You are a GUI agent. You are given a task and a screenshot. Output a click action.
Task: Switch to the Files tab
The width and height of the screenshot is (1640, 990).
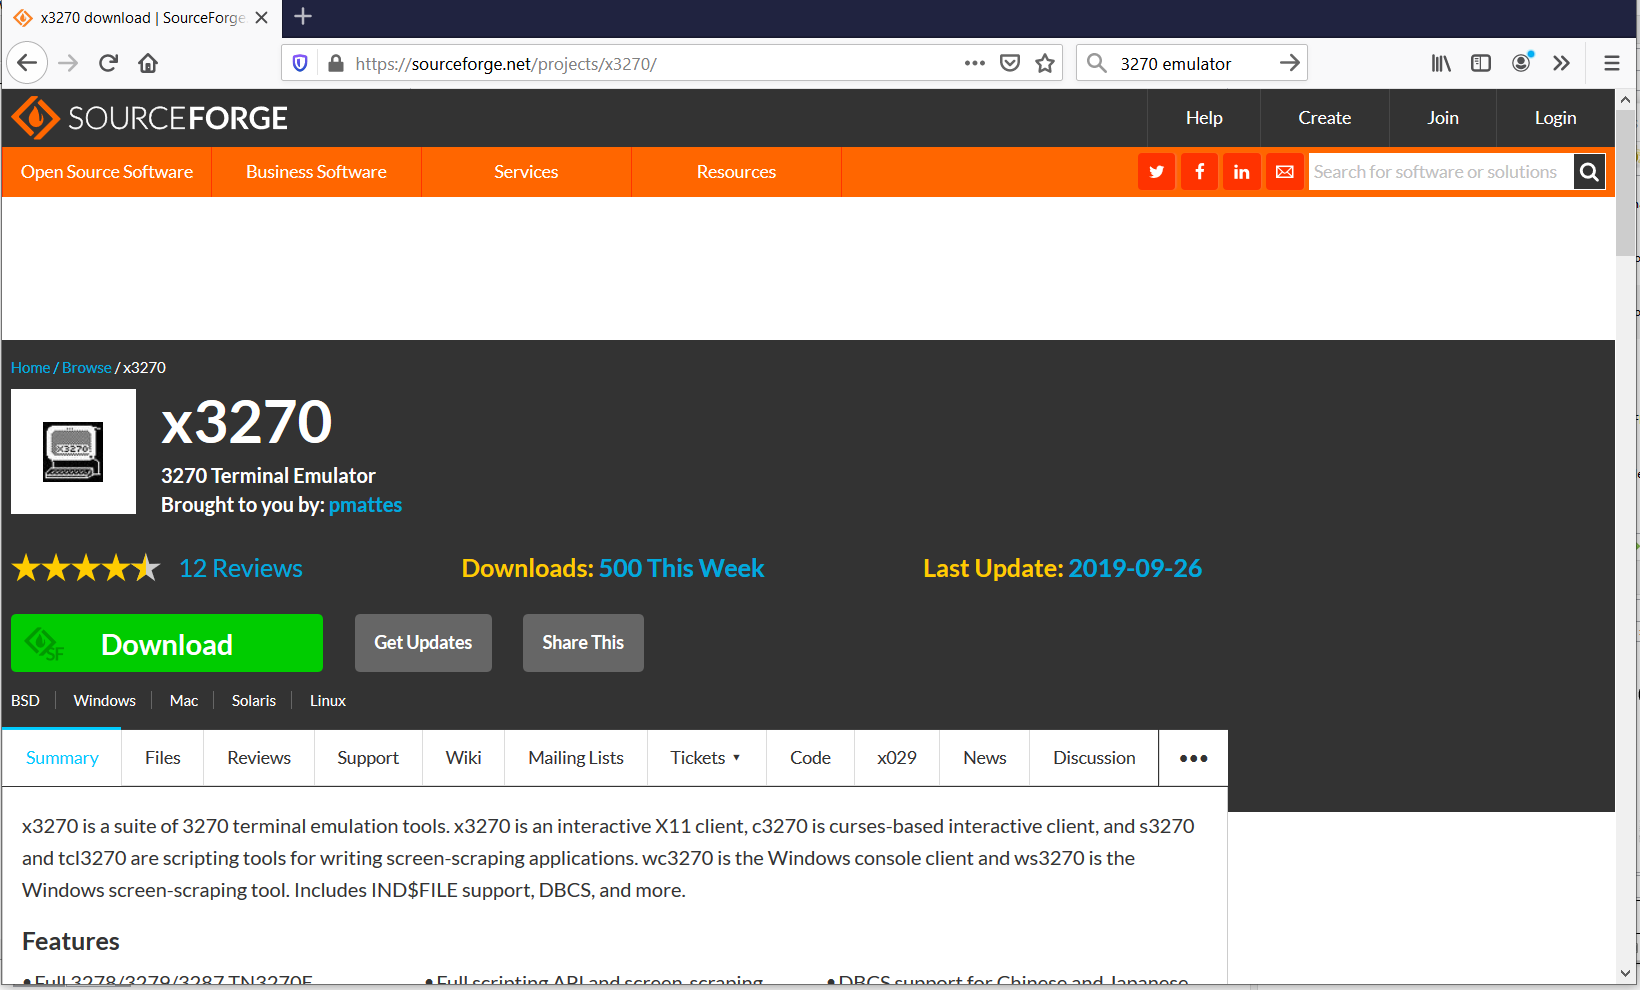click(163, 758)
